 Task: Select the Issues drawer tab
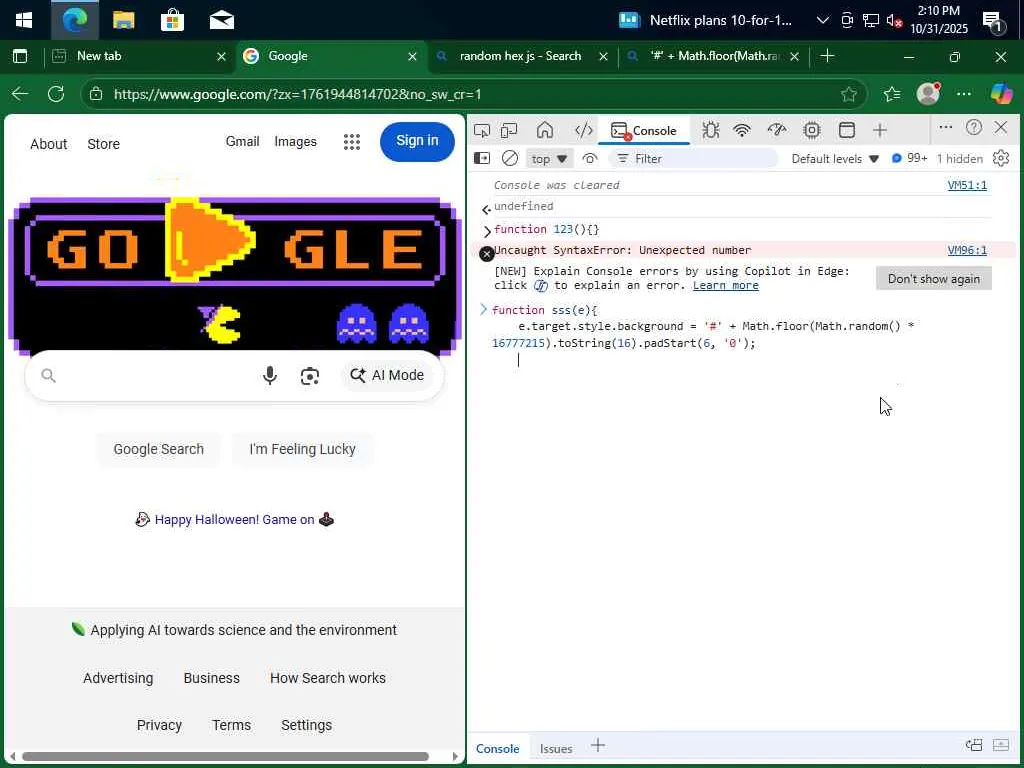pos(556,748)
